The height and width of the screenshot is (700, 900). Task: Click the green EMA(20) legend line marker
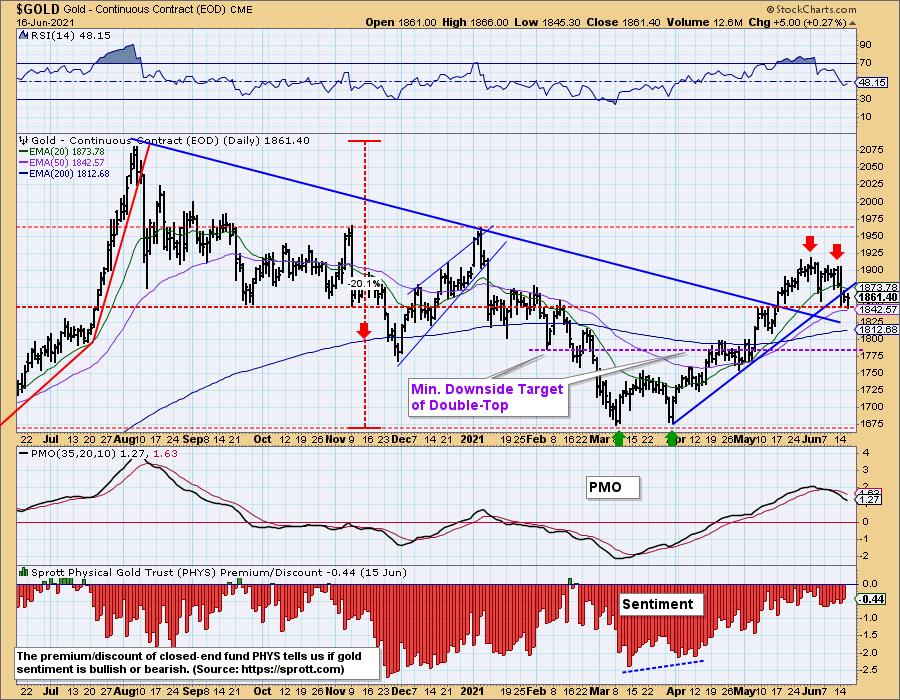tap(24, 152)
